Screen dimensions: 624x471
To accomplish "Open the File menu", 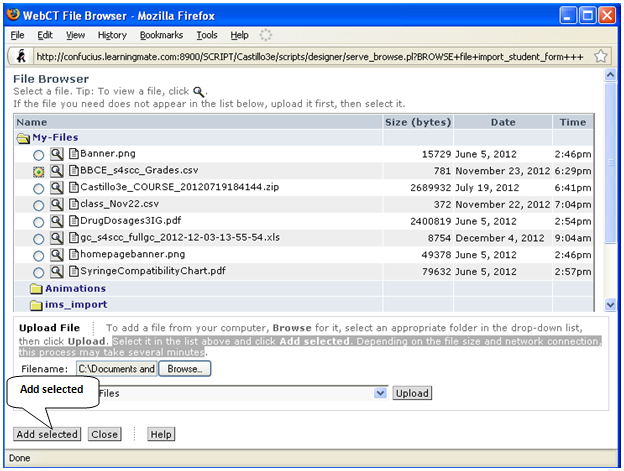I will (x=17, y=35).
